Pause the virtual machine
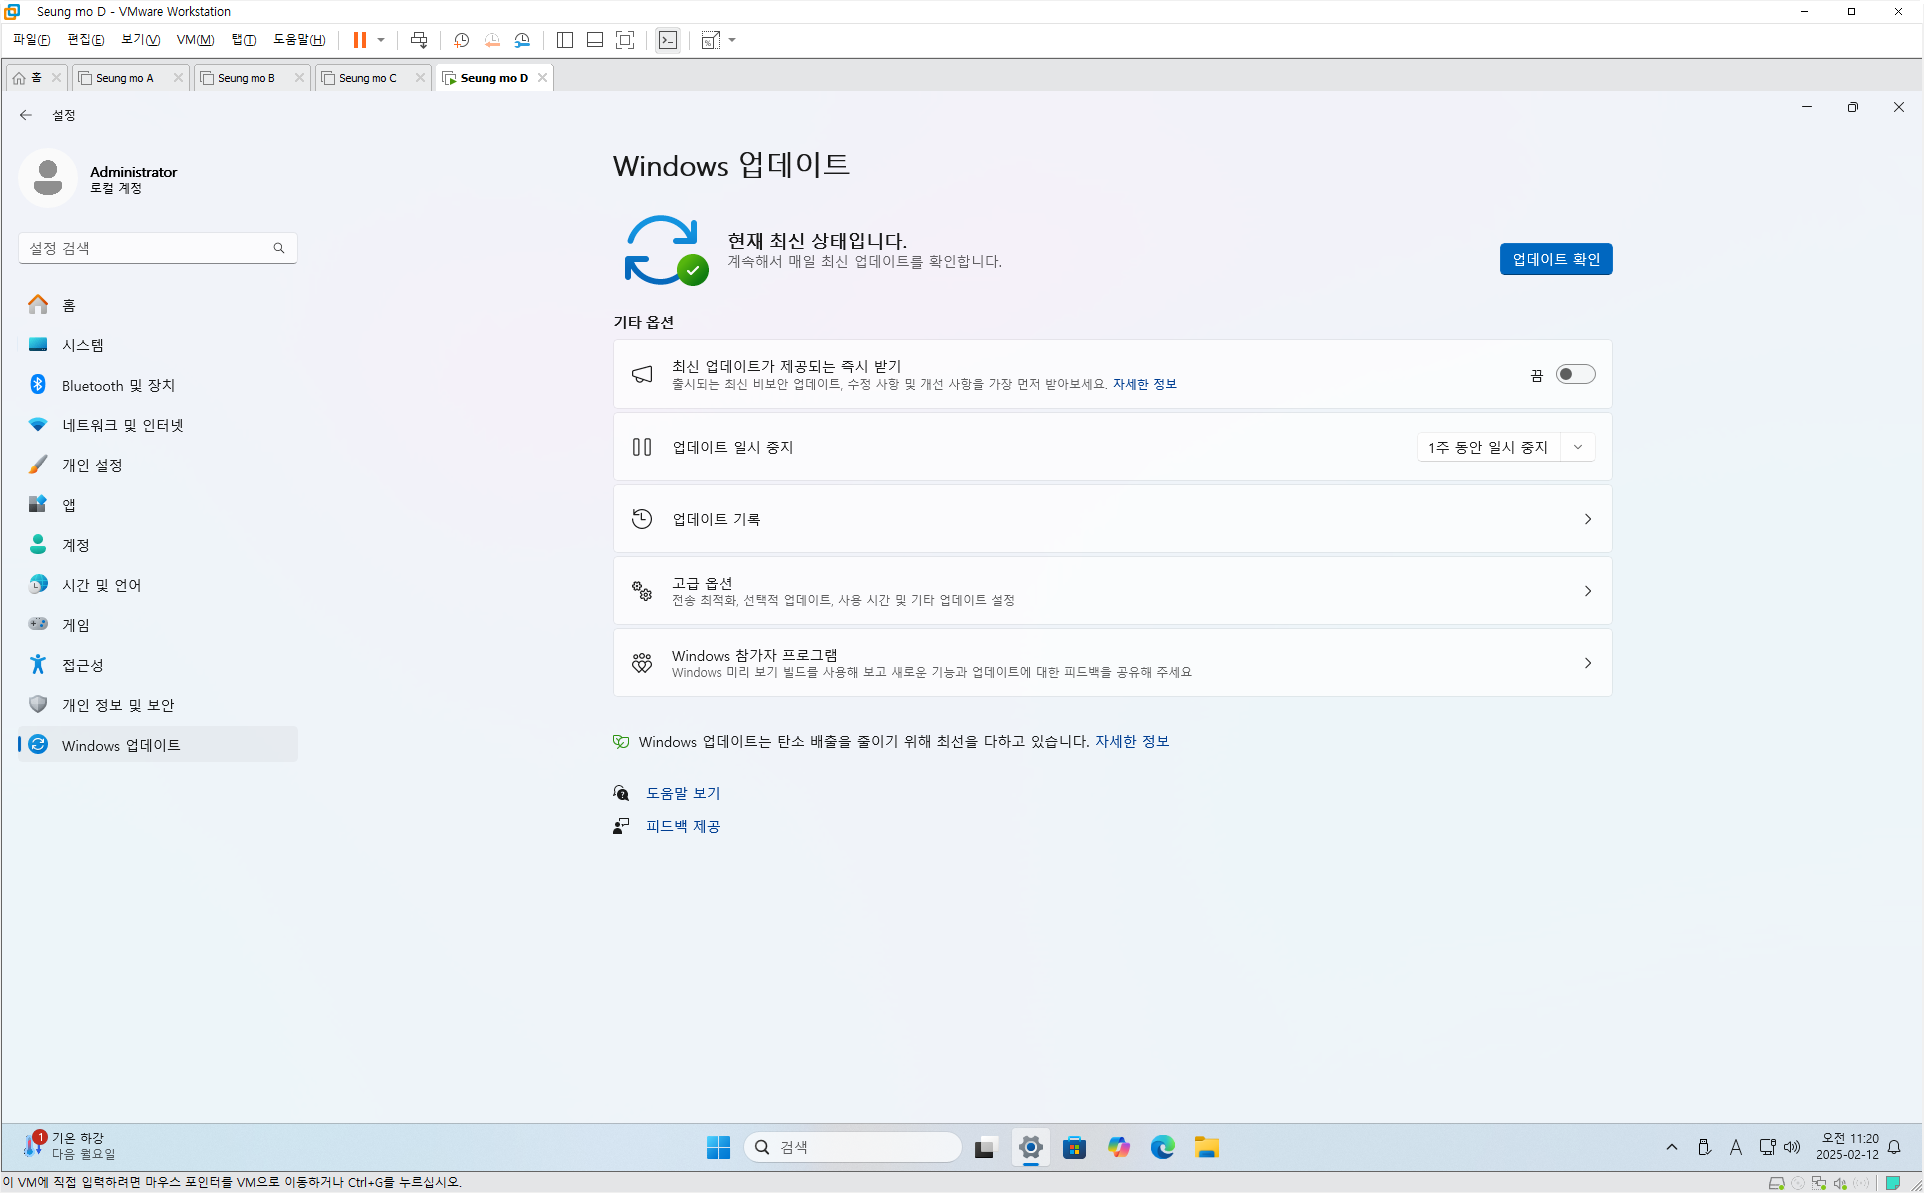 [x=359, y=40]
